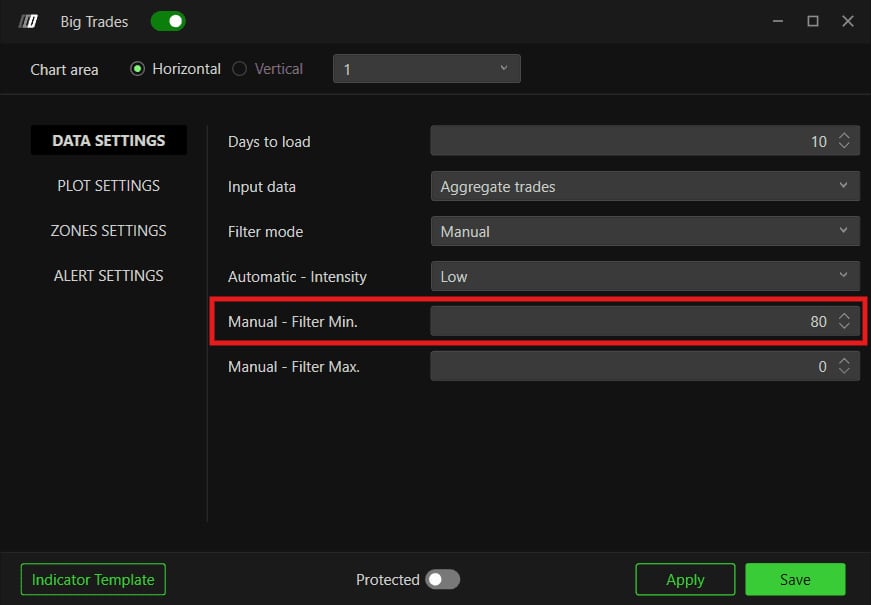Switch to the ZONES SETTINGS tab
This screenshot has height=605, width=871.
(x=109, y=231)
